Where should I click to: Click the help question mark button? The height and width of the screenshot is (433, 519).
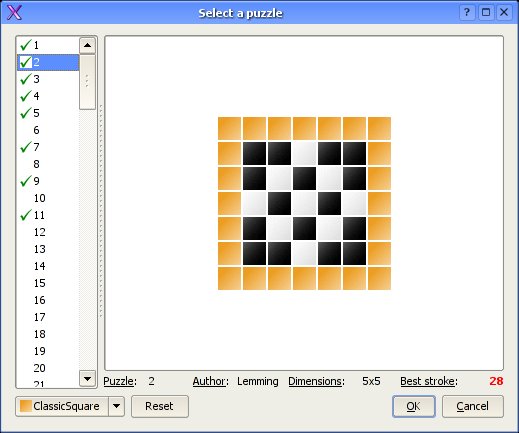point(467,13)
